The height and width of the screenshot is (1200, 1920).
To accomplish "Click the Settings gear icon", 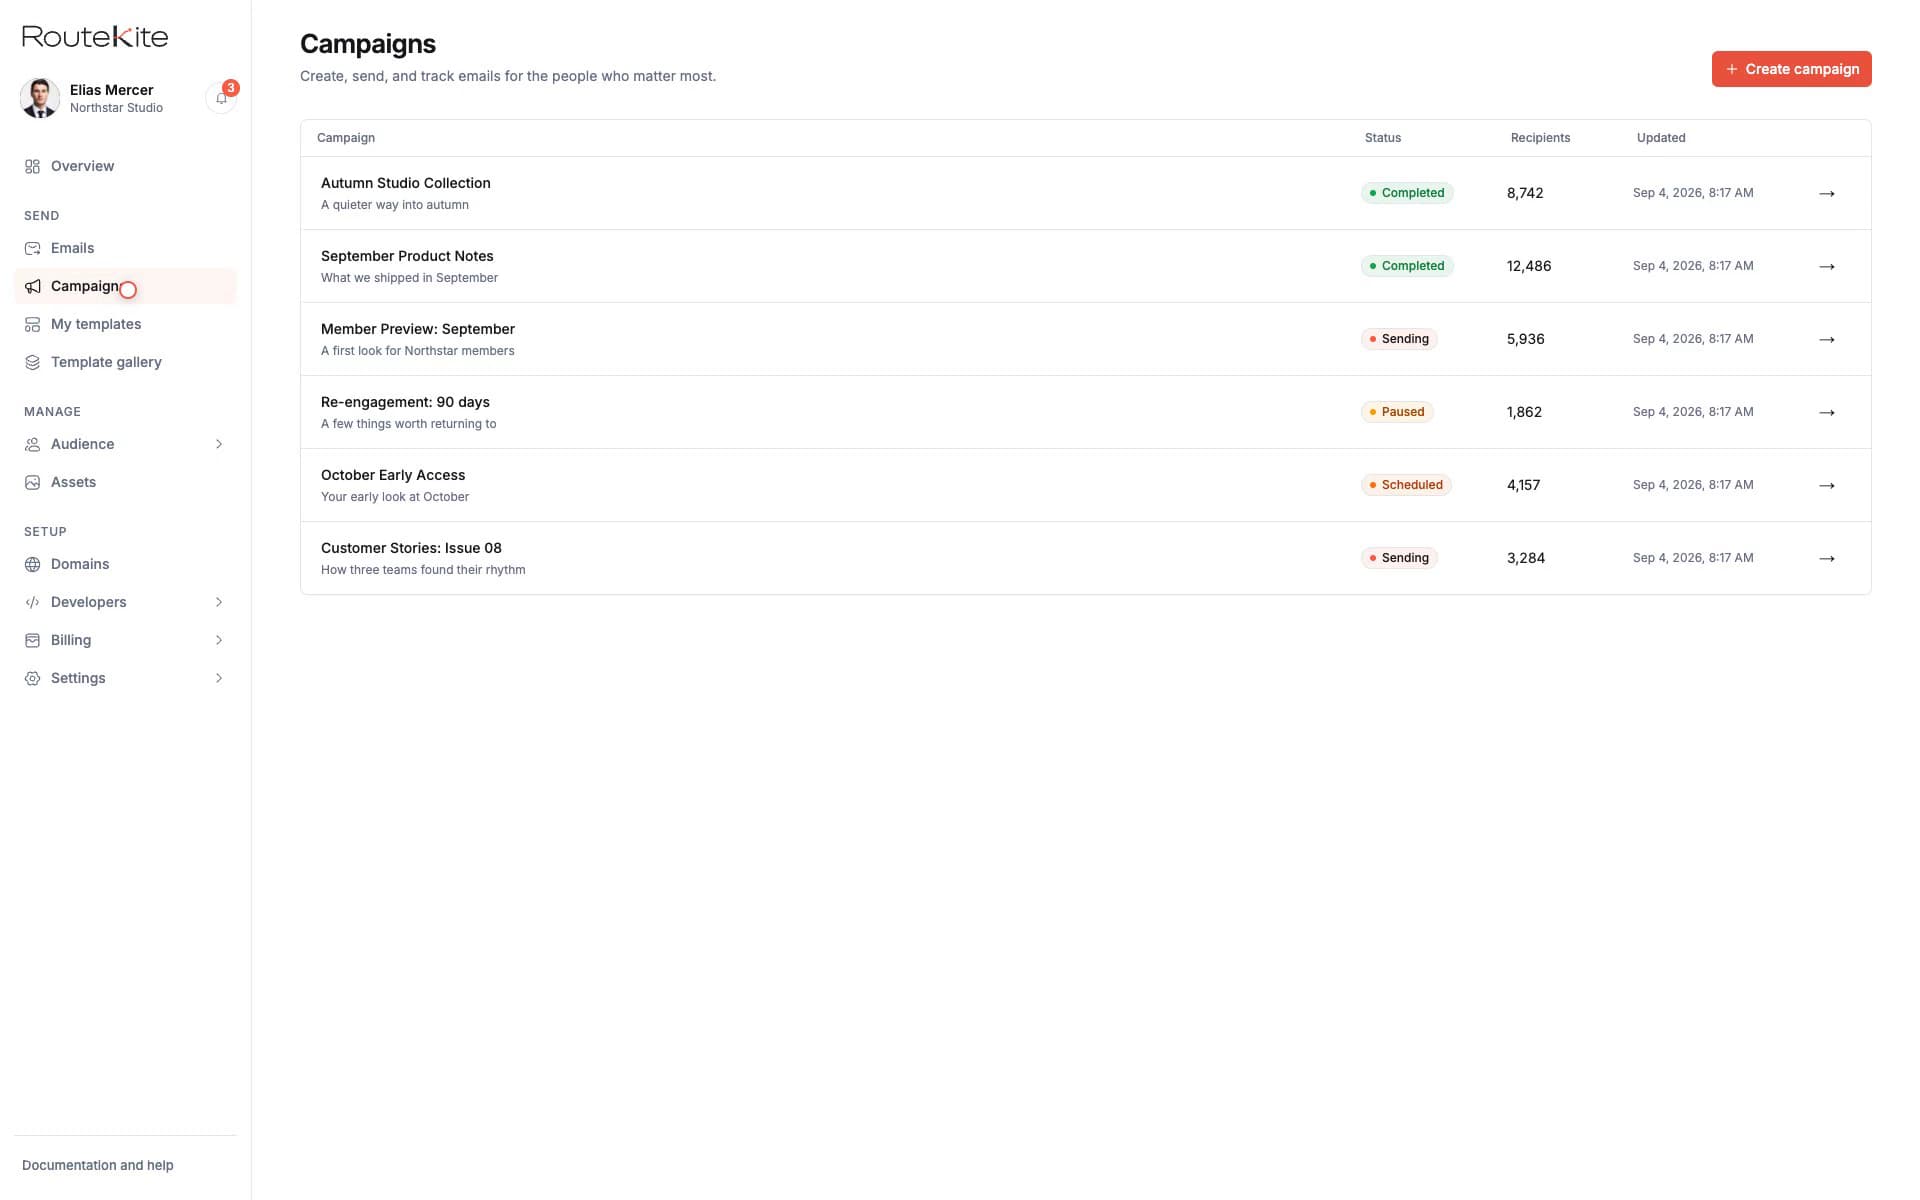I will pyautogui.click(x=32, y=678).
